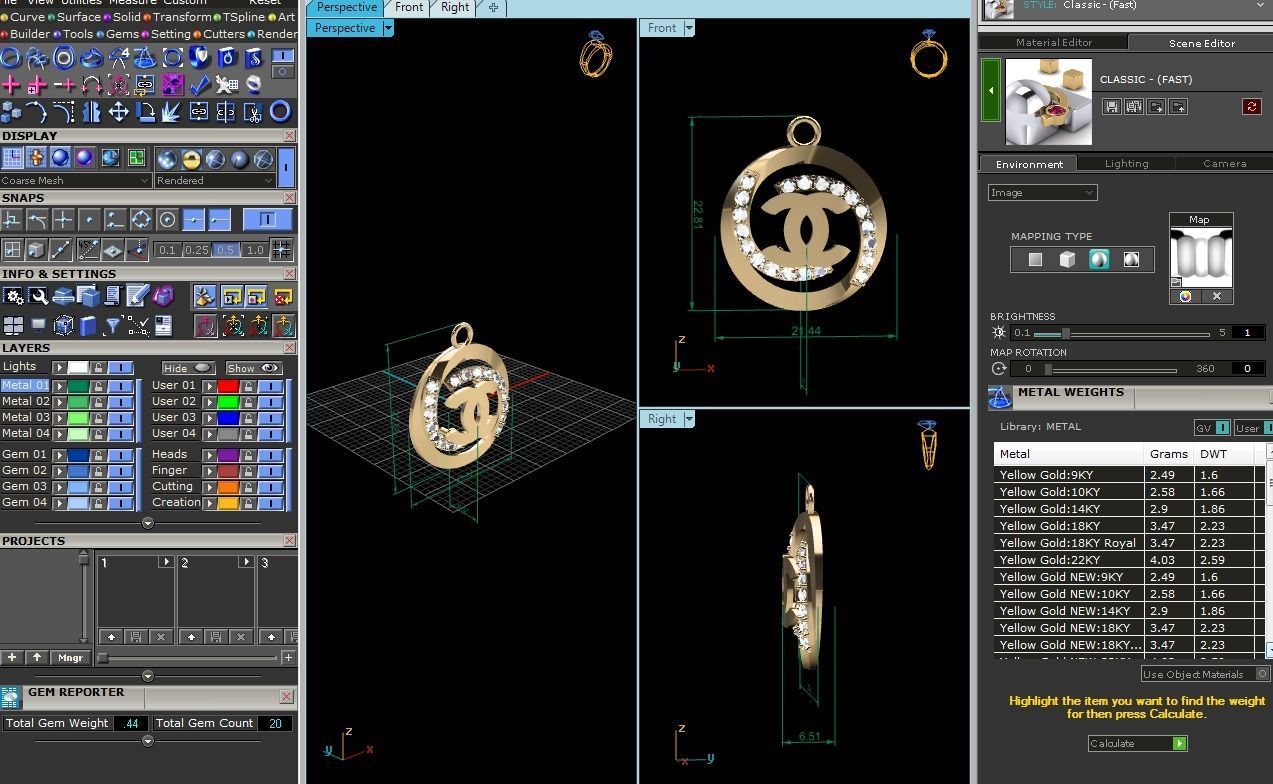Click the four-pane viewport layout icon
The height and width of the screenshot is (784, 1273).
pos(13,325)
